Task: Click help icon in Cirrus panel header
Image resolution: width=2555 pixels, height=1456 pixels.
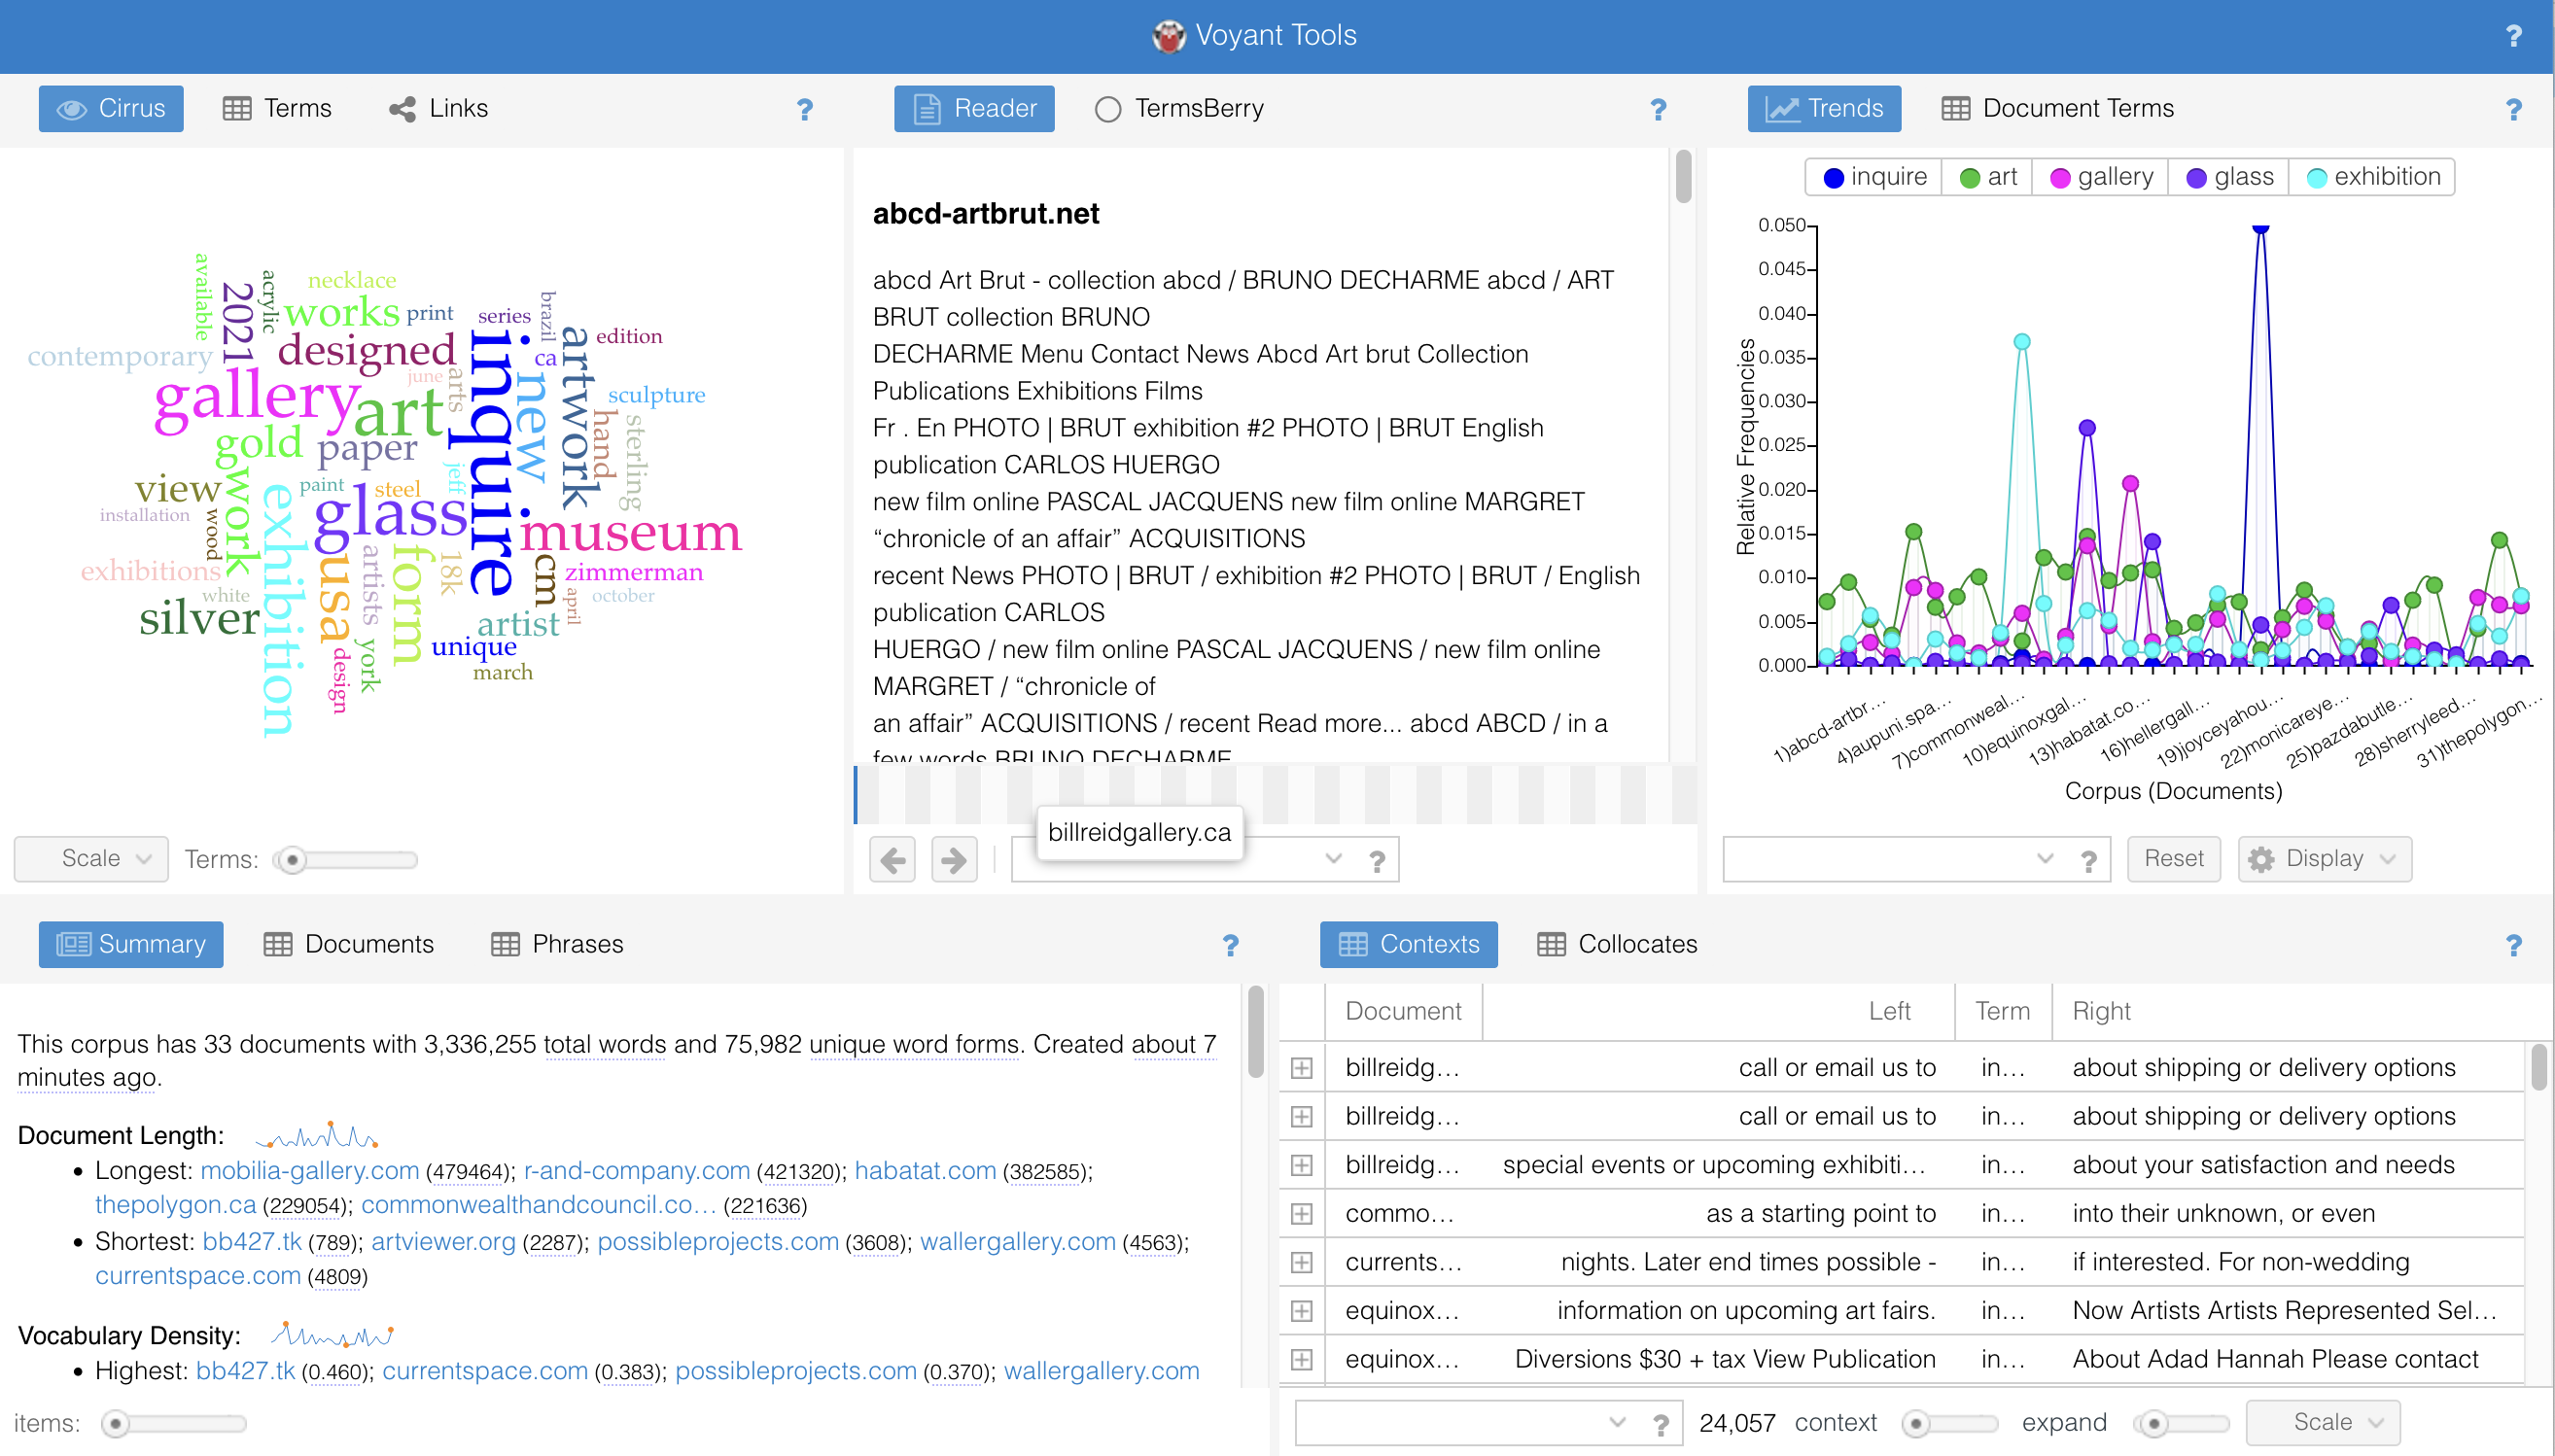Action: (x=804, y=109)
